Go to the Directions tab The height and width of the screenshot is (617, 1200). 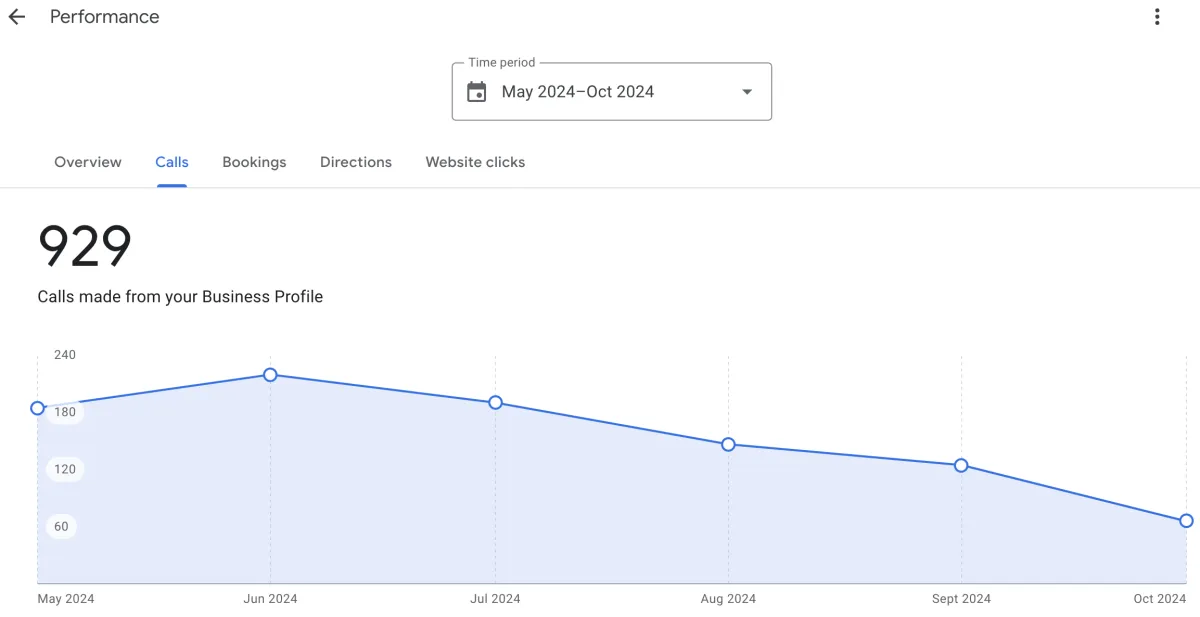coord(356,162)
